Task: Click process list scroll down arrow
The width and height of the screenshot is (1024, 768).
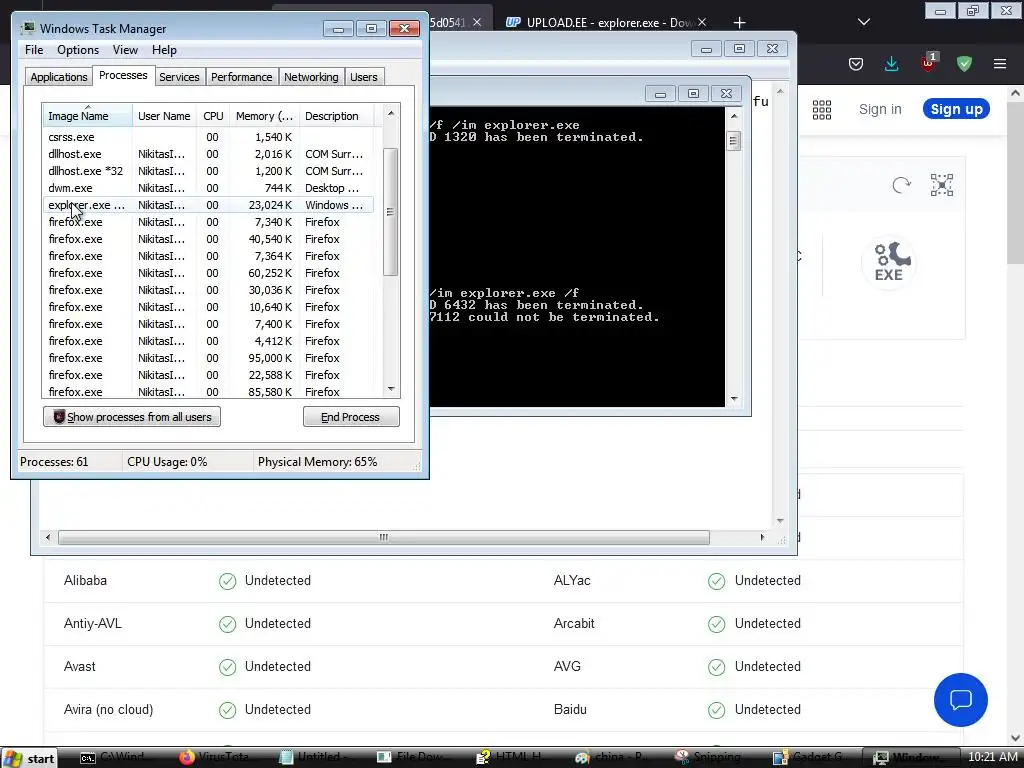Action: [x=391, y=389]
